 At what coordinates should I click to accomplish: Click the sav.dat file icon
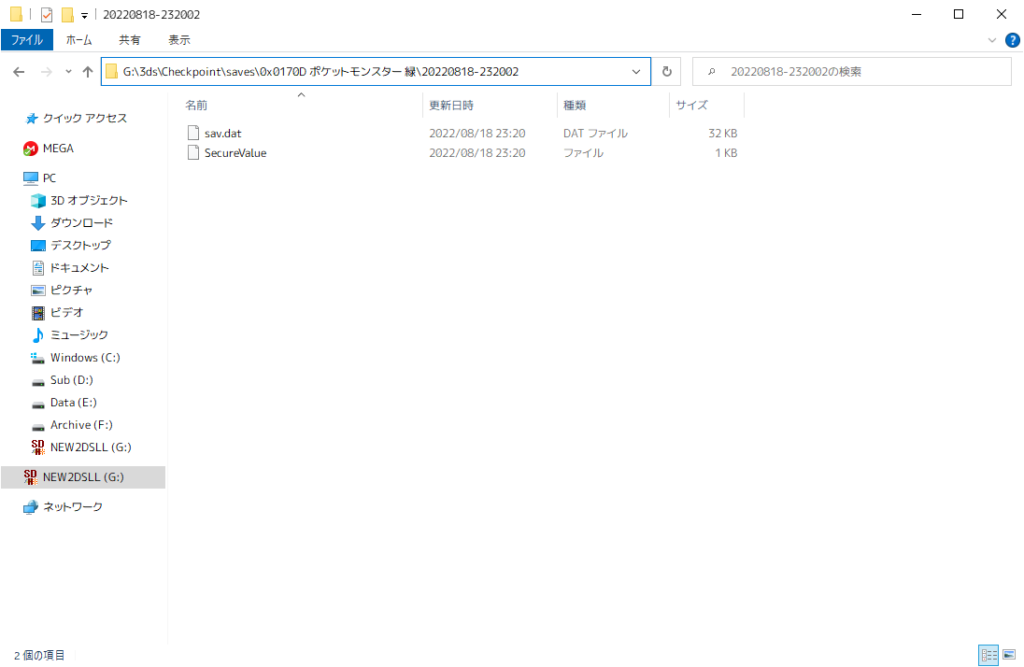pos(193,133)
